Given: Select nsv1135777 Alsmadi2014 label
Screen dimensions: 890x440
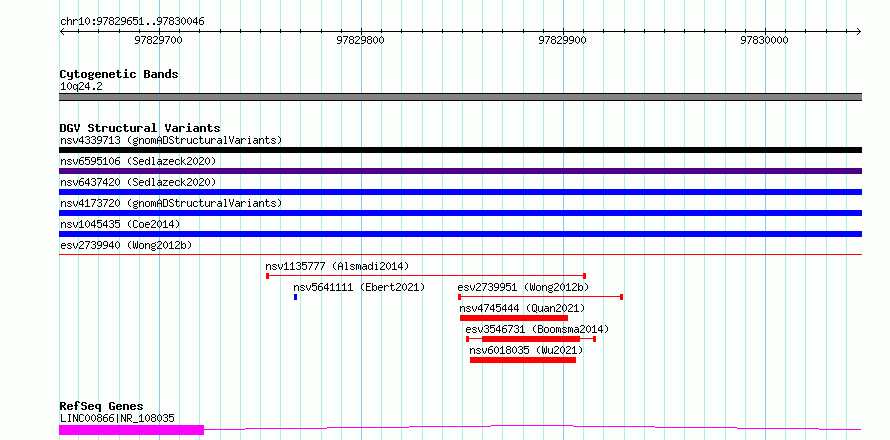Looking at the screenshot, I should tap(337, 266).
